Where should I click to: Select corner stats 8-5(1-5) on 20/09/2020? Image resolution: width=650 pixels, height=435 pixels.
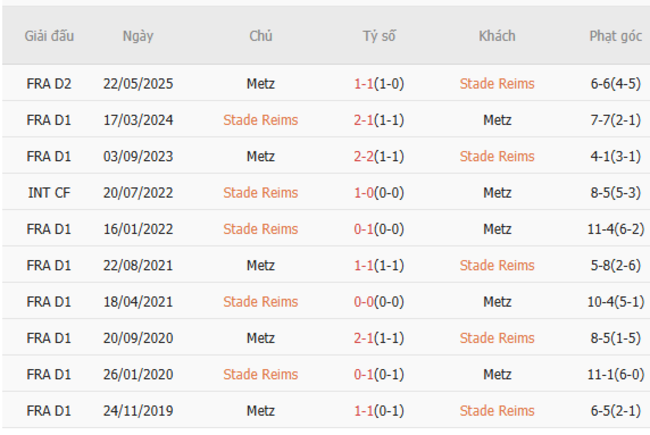615,338
